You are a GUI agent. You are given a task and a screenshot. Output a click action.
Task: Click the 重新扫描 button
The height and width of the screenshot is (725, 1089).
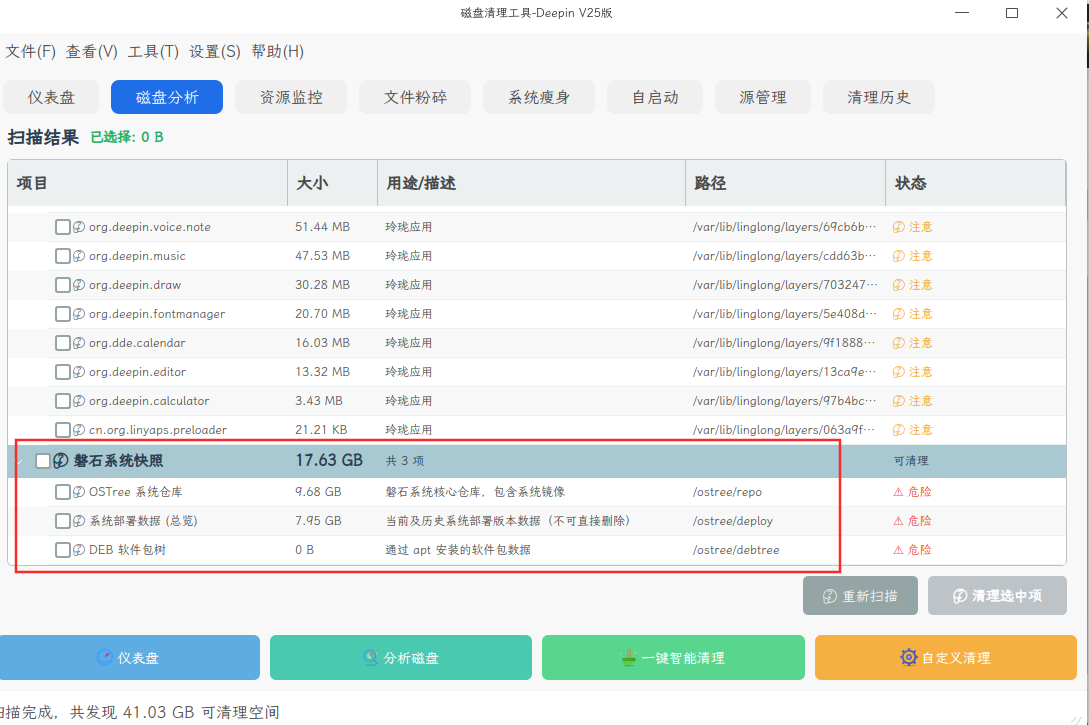point(861,596)
